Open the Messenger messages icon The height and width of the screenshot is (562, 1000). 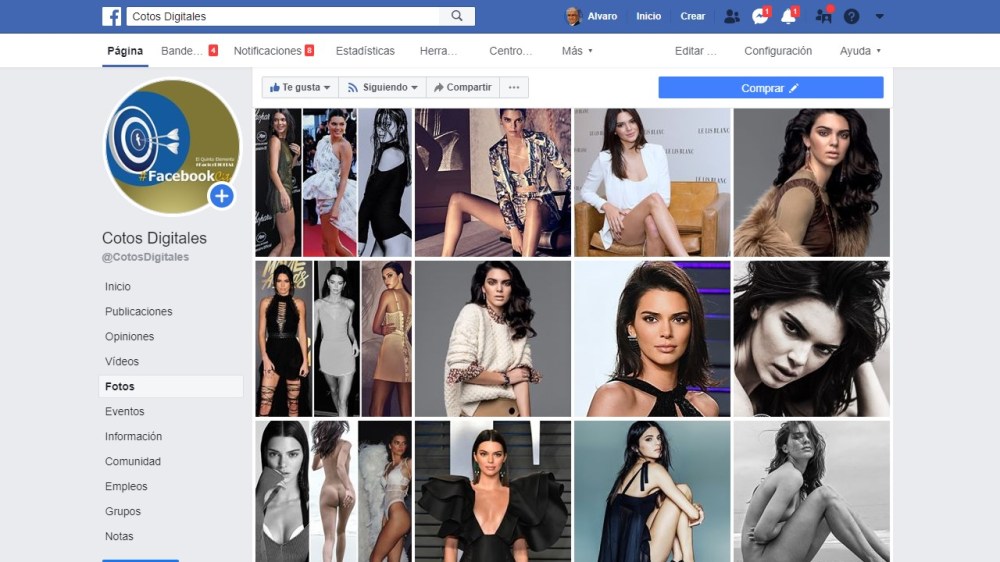[x=761, y=16]
